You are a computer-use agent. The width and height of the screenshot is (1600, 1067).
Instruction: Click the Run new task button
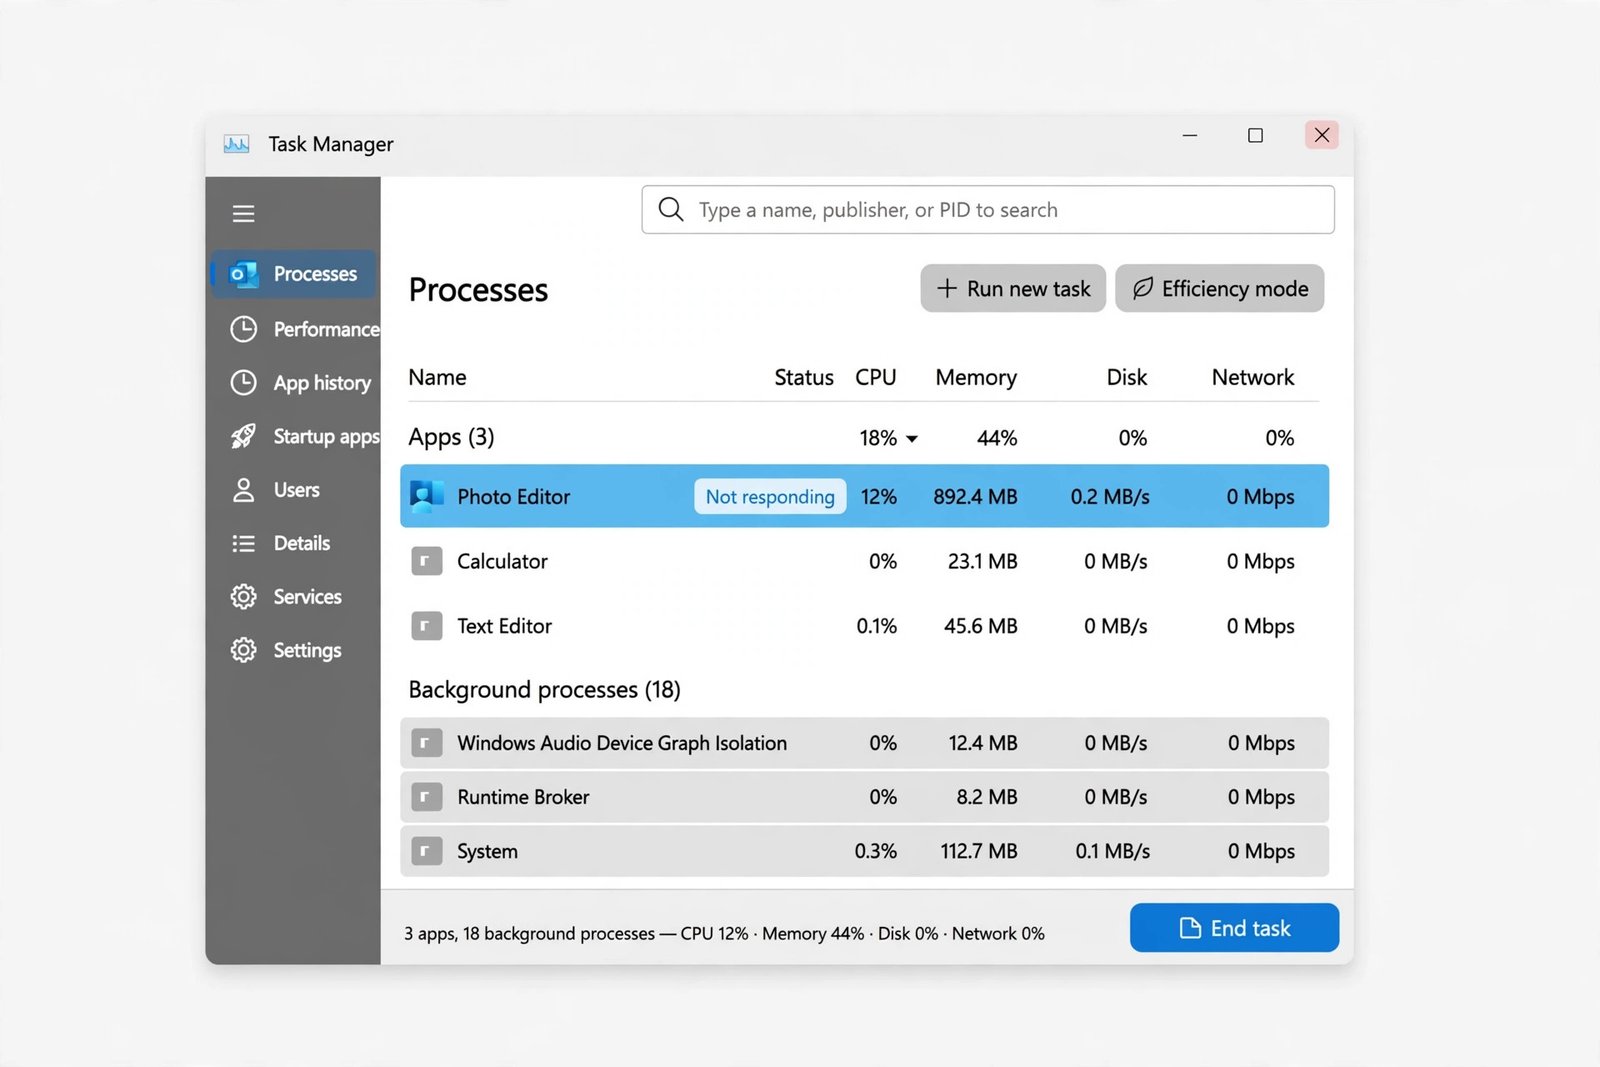point(1013,288)
